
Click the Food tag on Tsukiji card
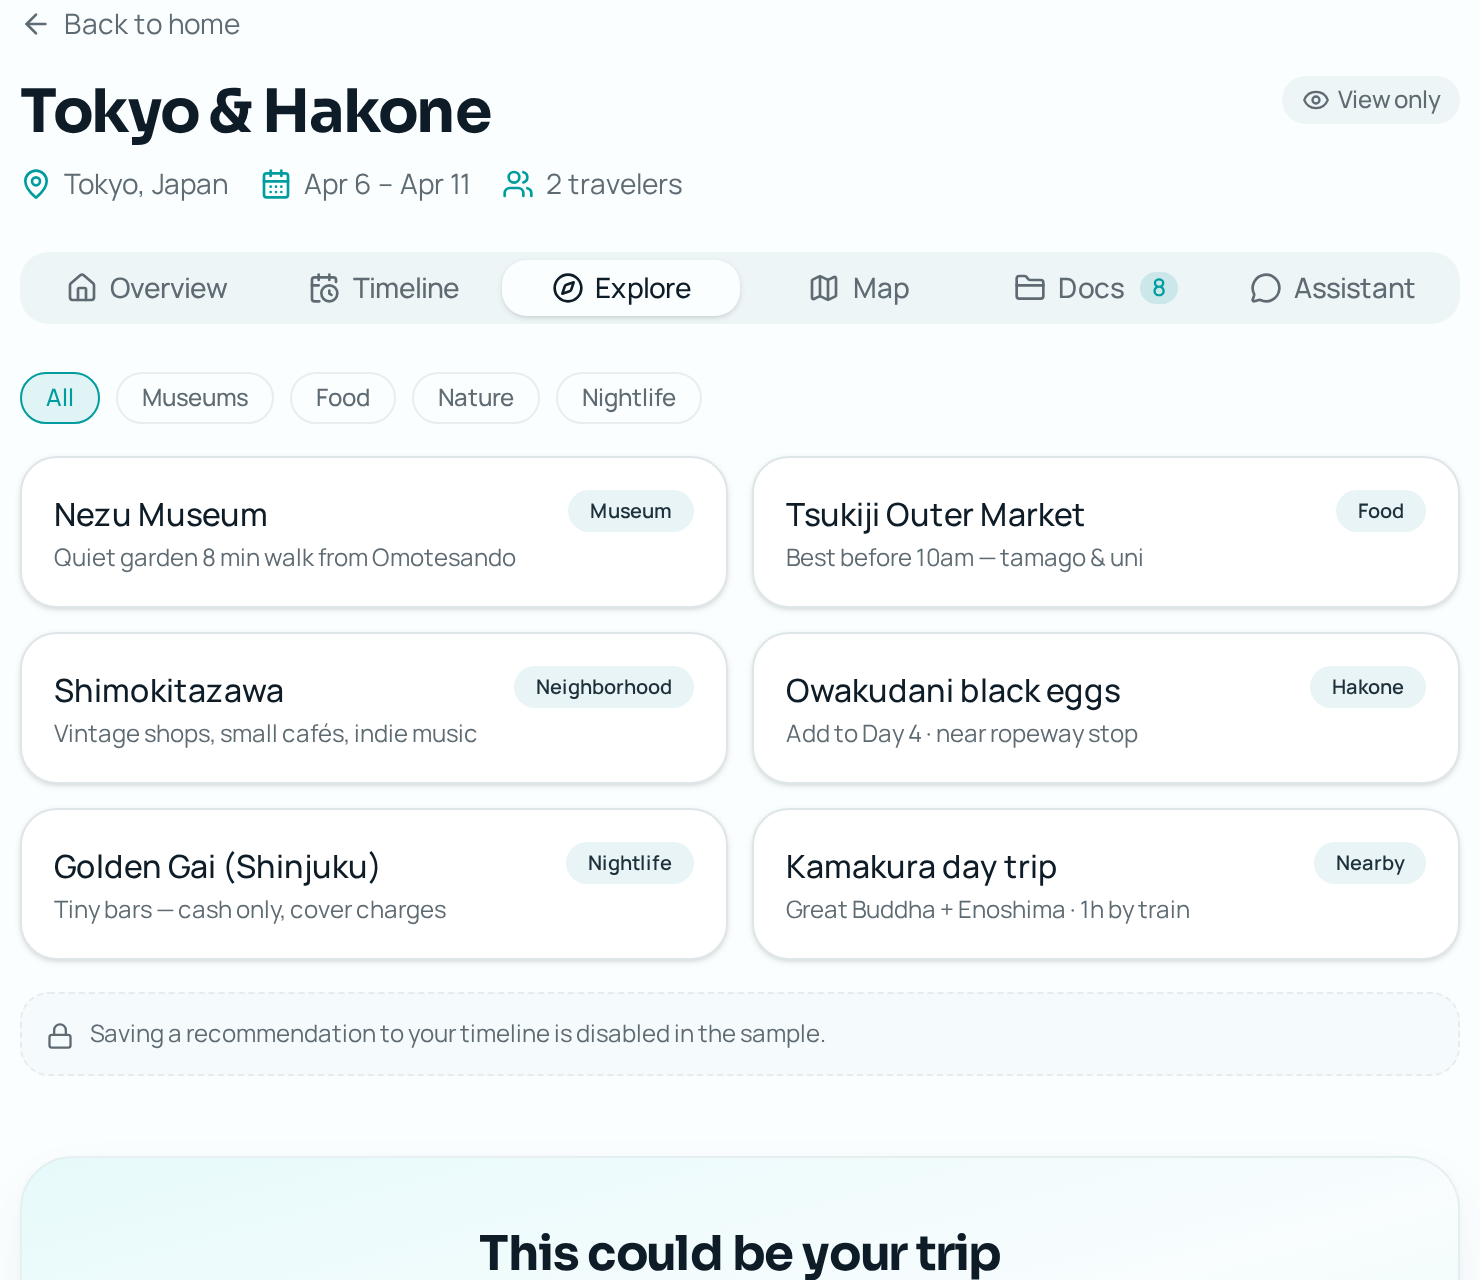pyautogui.click(x=1381, y=511)
